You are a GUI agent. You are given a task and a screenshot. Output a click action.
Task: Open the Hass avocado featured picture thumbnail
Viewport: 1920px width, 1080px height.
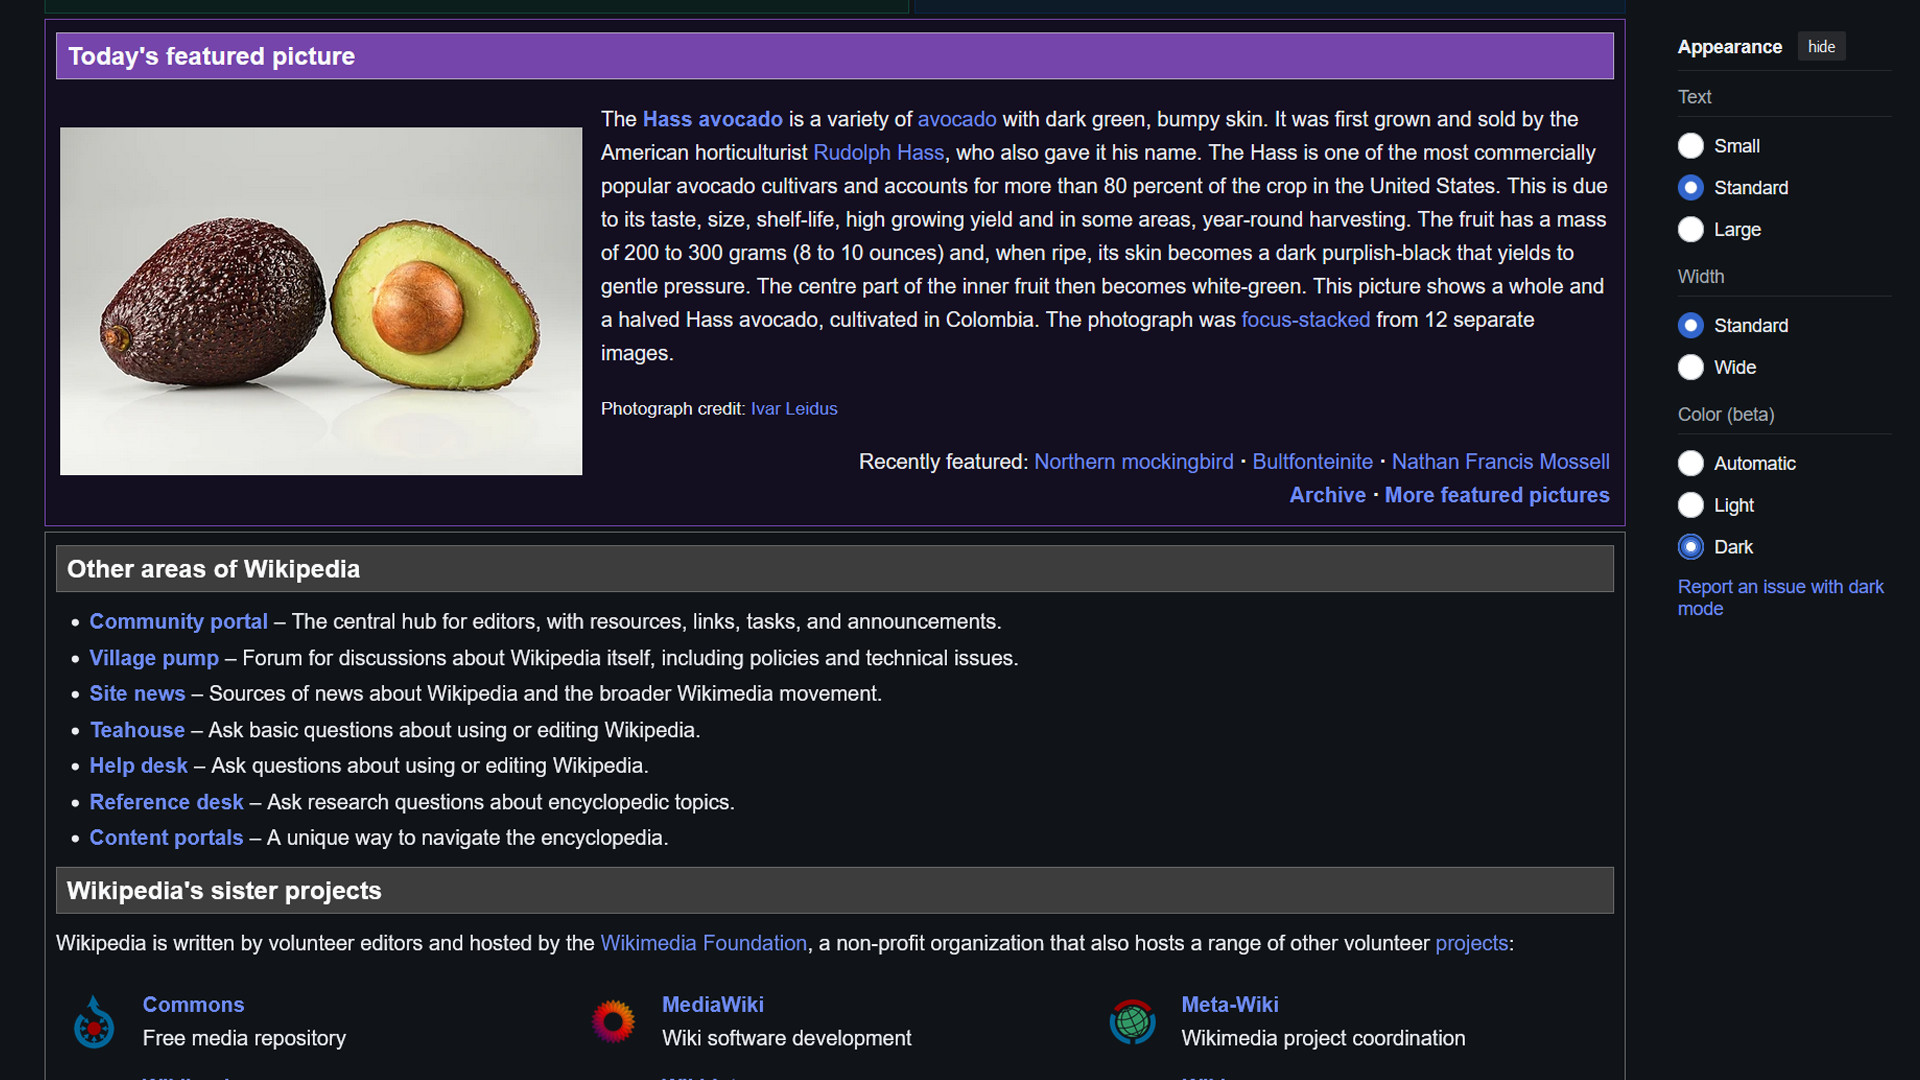(x=321, y=301)
